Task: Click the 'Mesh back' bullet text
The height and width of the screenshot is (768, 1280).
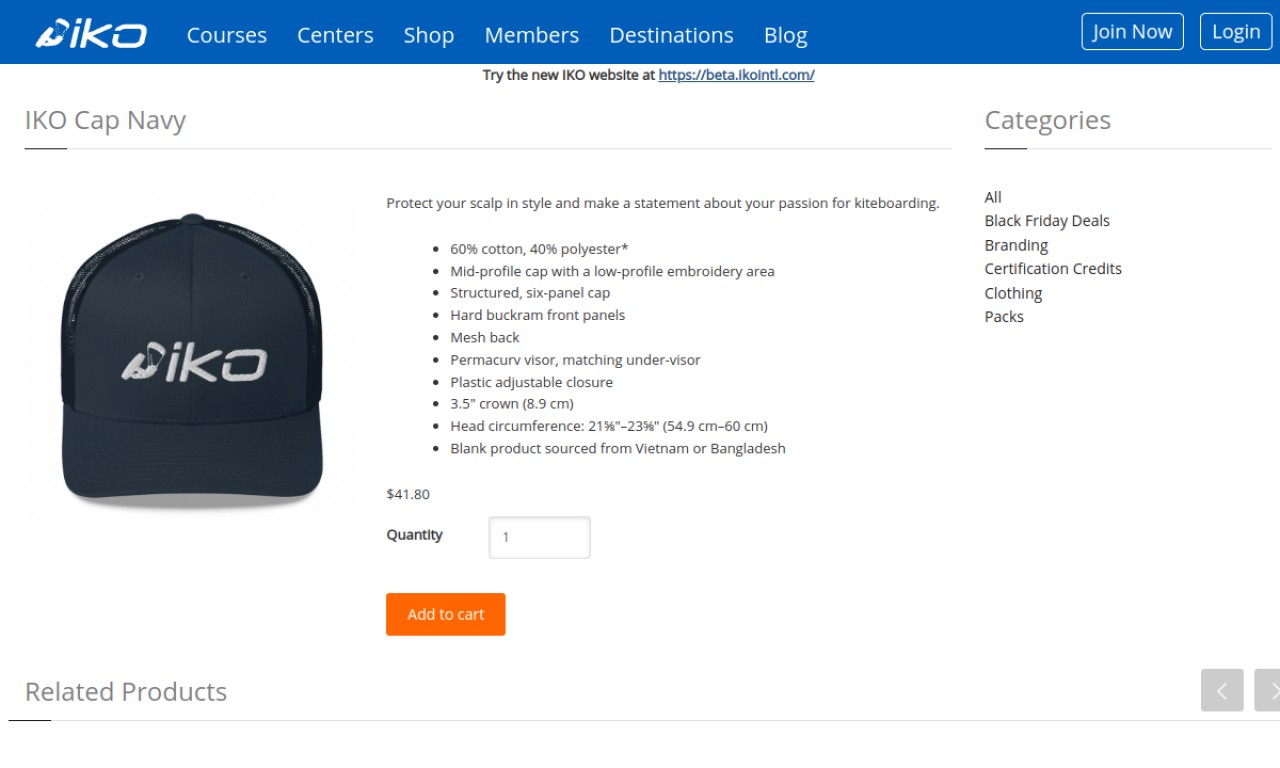Action: tap(485, 338)
